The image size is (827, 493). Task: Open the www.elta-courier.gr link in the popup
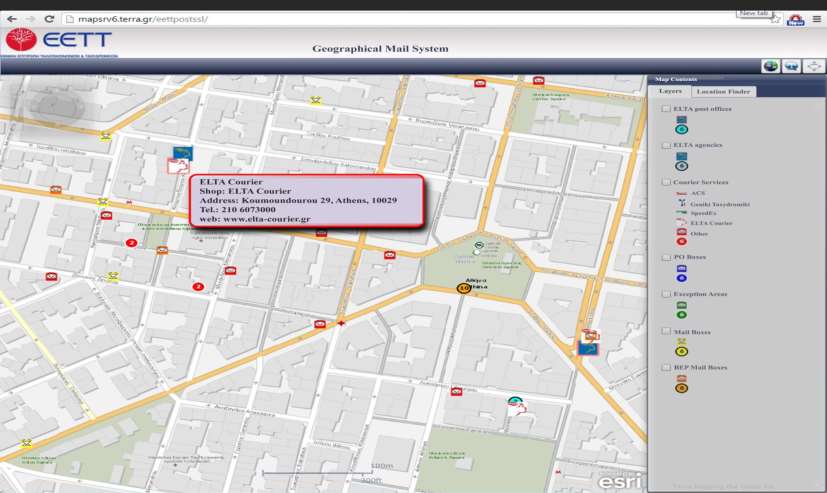pyautogui.click(x=267, y=219)
